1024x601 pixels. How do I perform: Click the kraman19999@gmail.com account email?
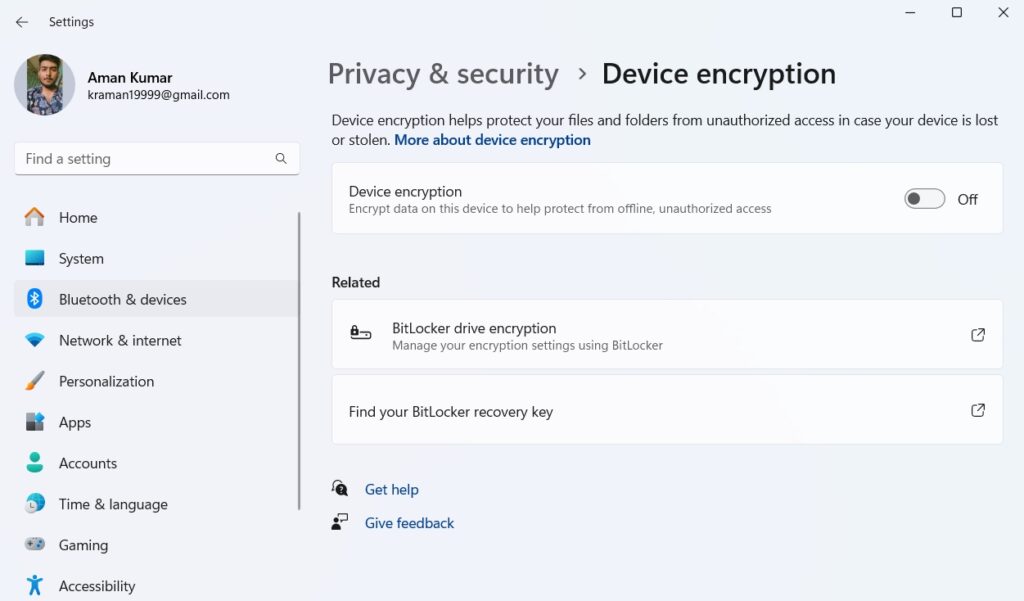point(159,95)
